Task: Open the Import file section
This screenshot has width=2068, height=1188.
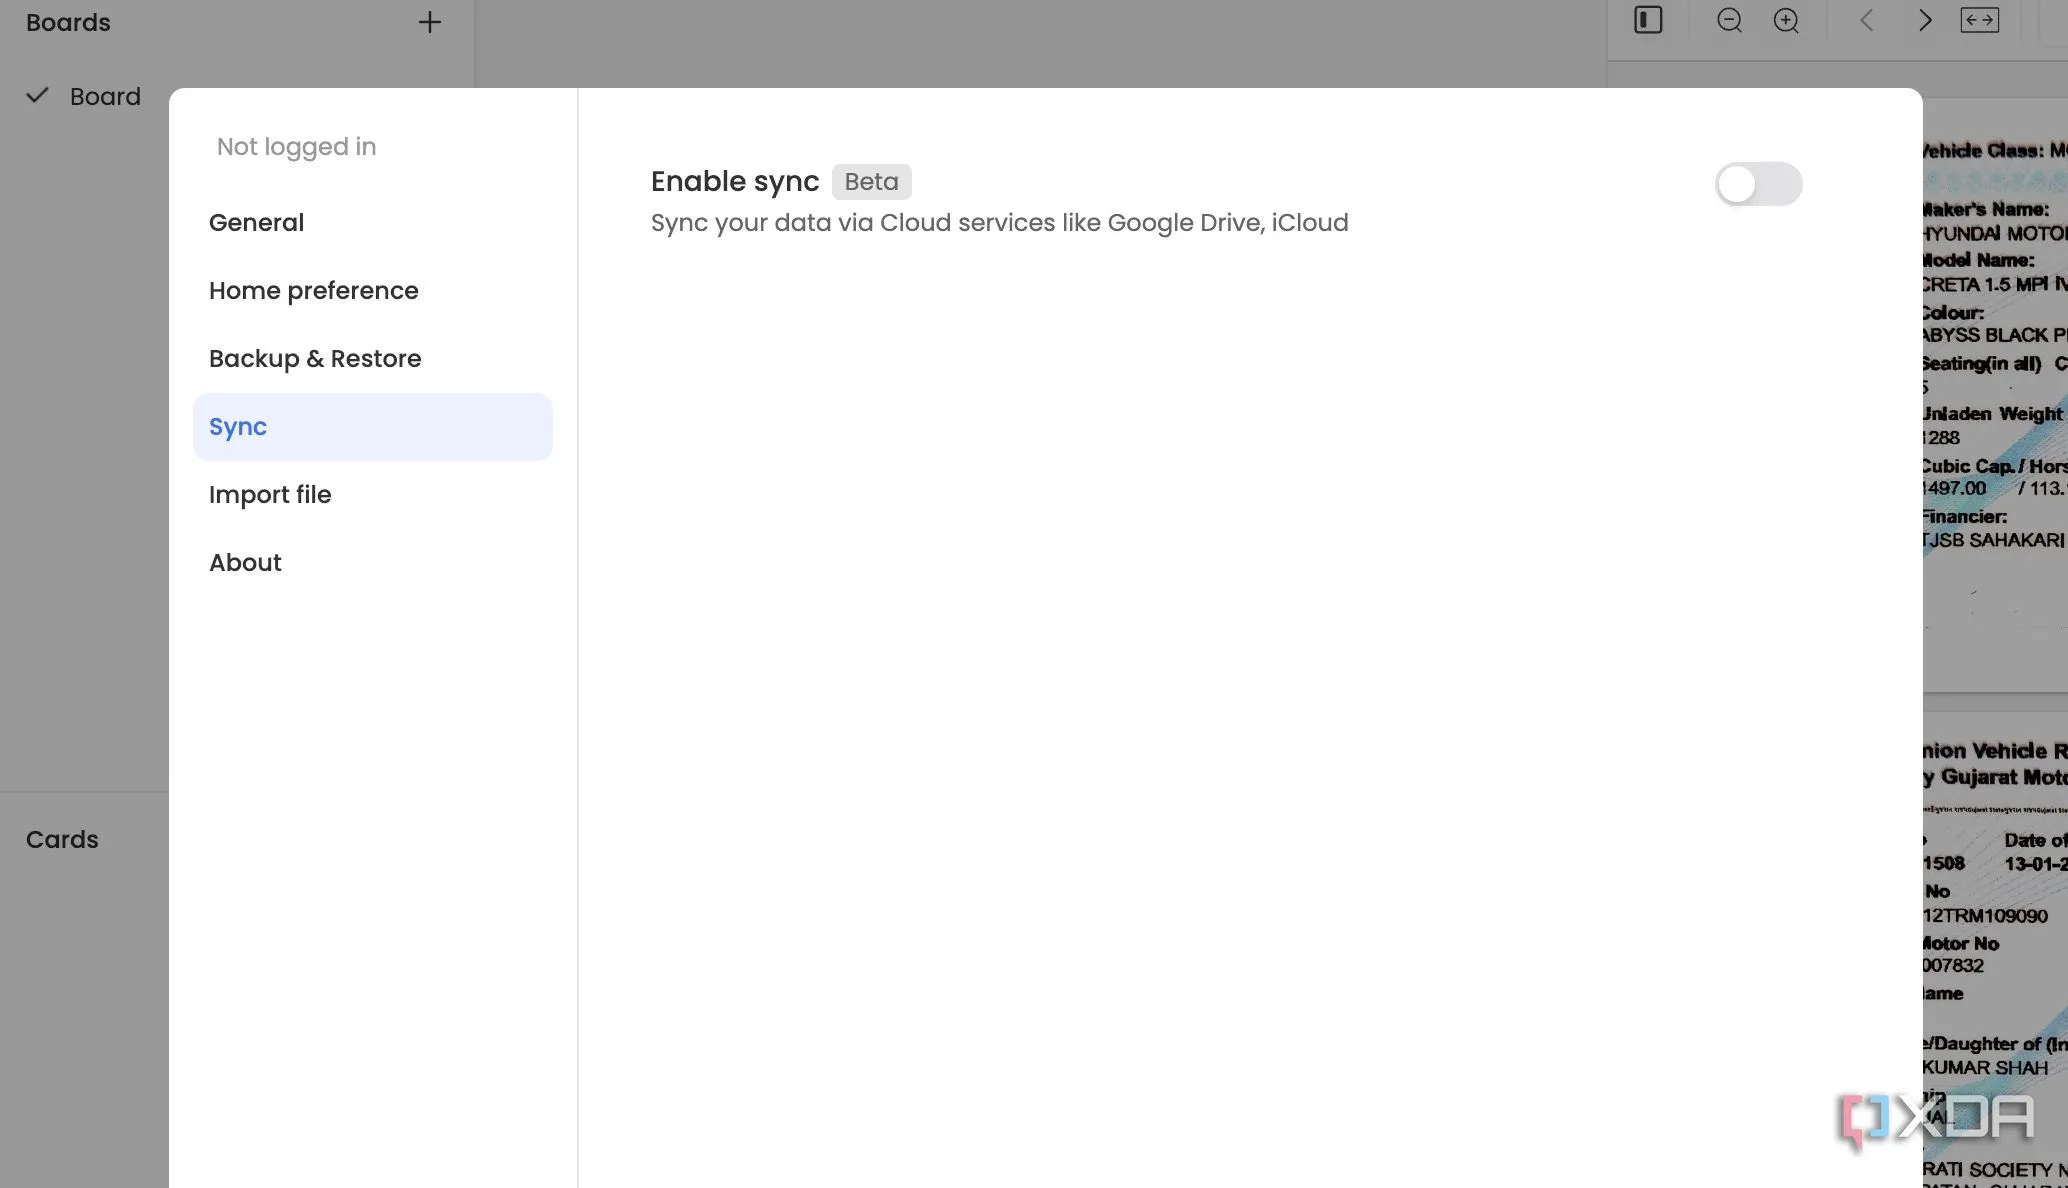Action: point(372,495)
